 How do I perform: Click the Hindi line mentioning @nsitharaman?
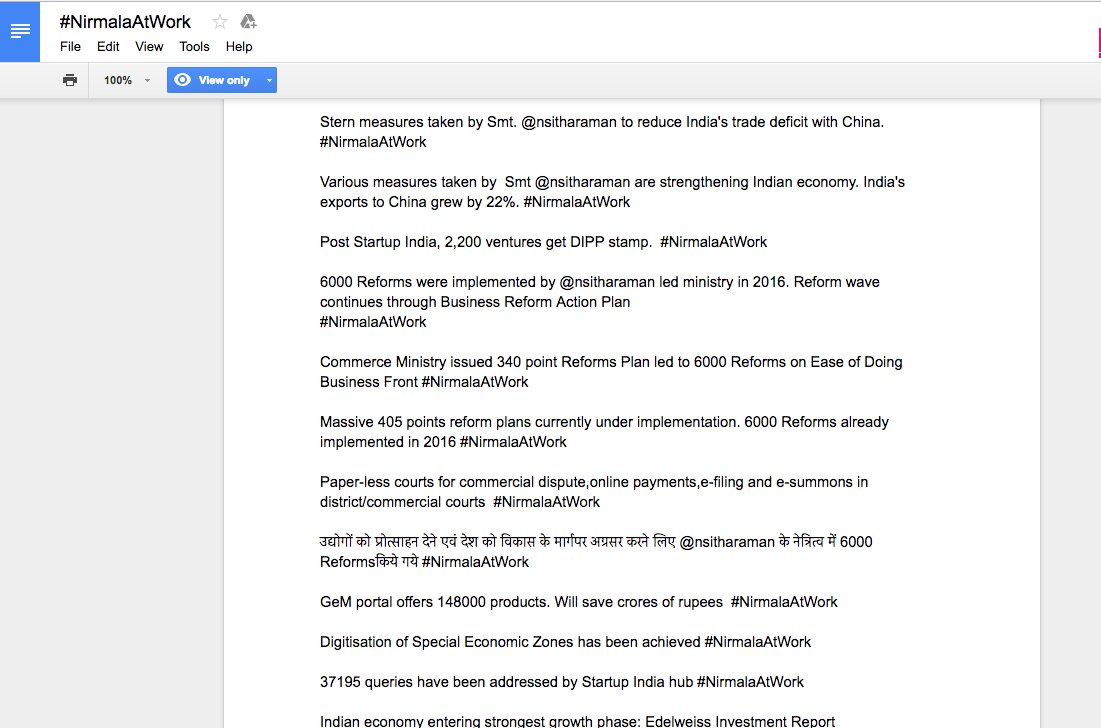coord(596,542)
